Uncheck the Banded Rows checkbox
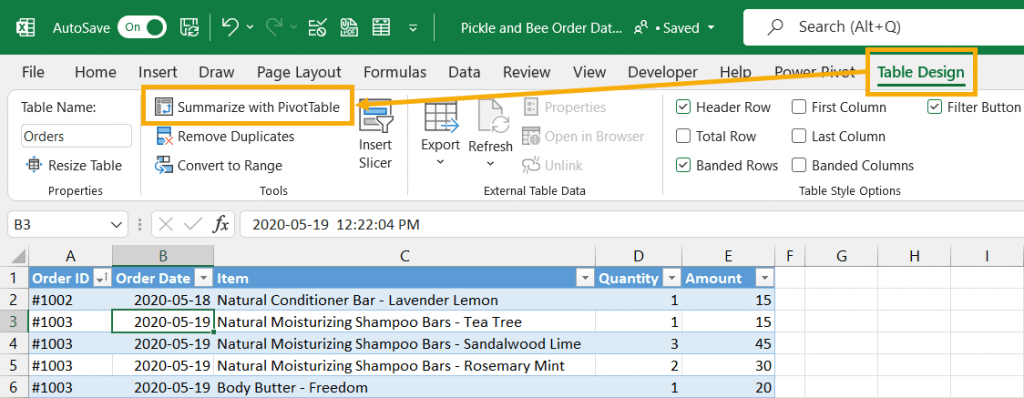Viewport: 1024px width, 398px height. [x=684, y=165]
